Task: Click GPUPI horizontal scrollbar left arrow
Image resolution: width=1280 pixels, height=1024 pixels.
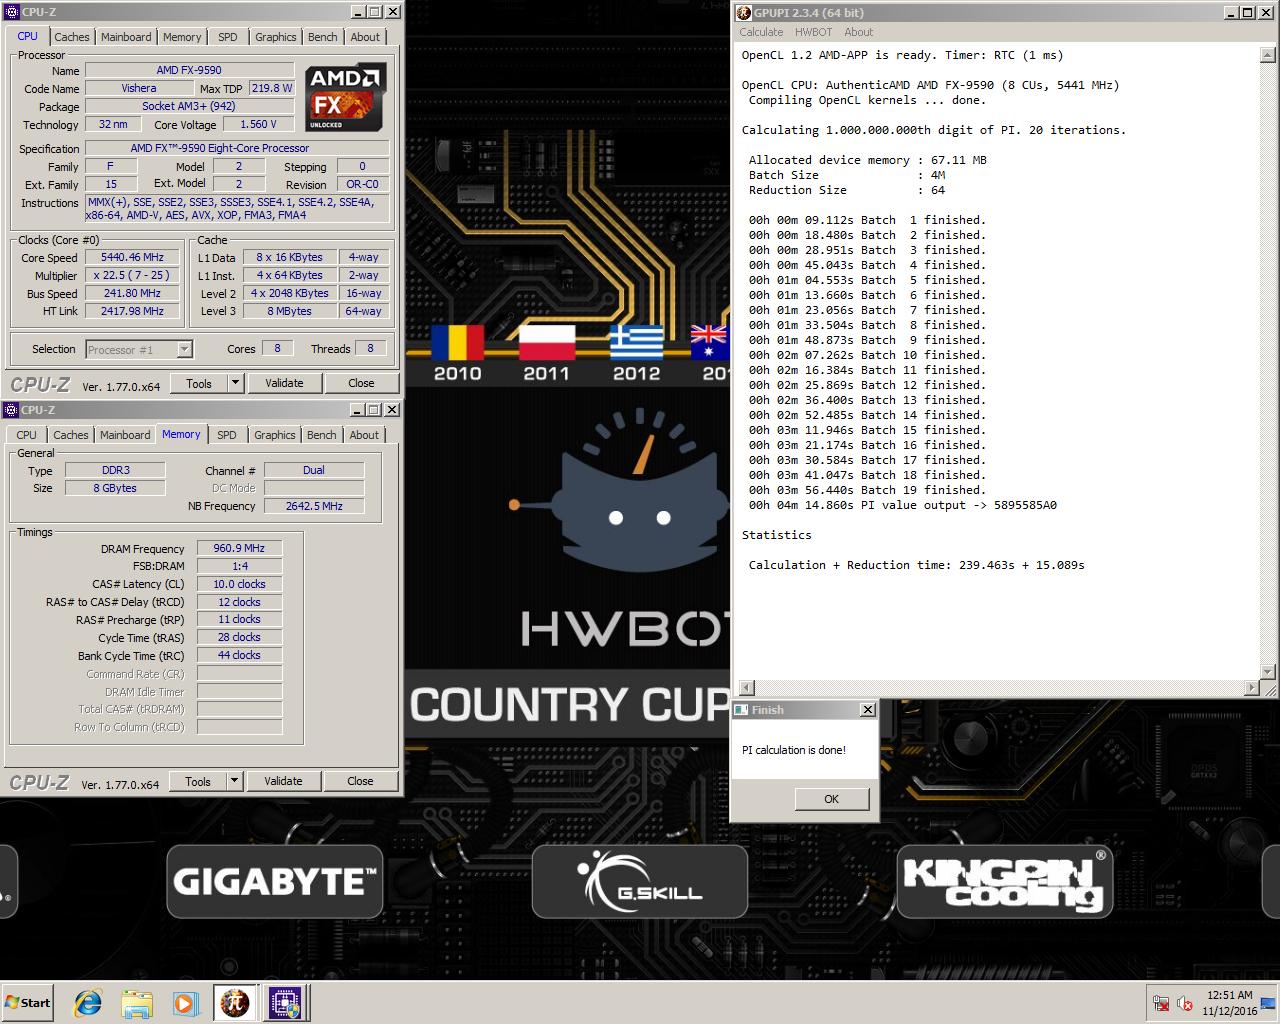Action: (746, 688)
